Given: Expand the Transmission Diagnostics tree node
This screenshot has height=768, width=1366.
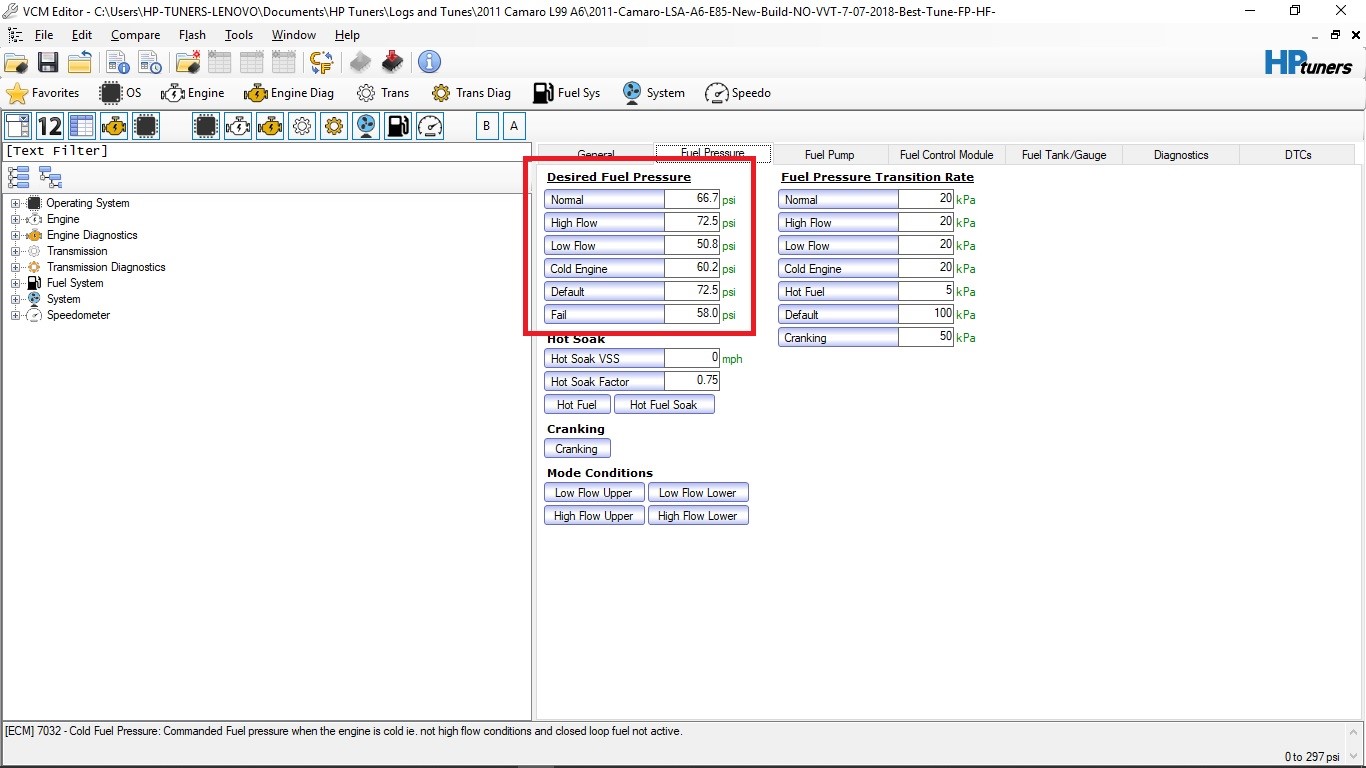Looking at the screenshot, I should click(16, 267).
